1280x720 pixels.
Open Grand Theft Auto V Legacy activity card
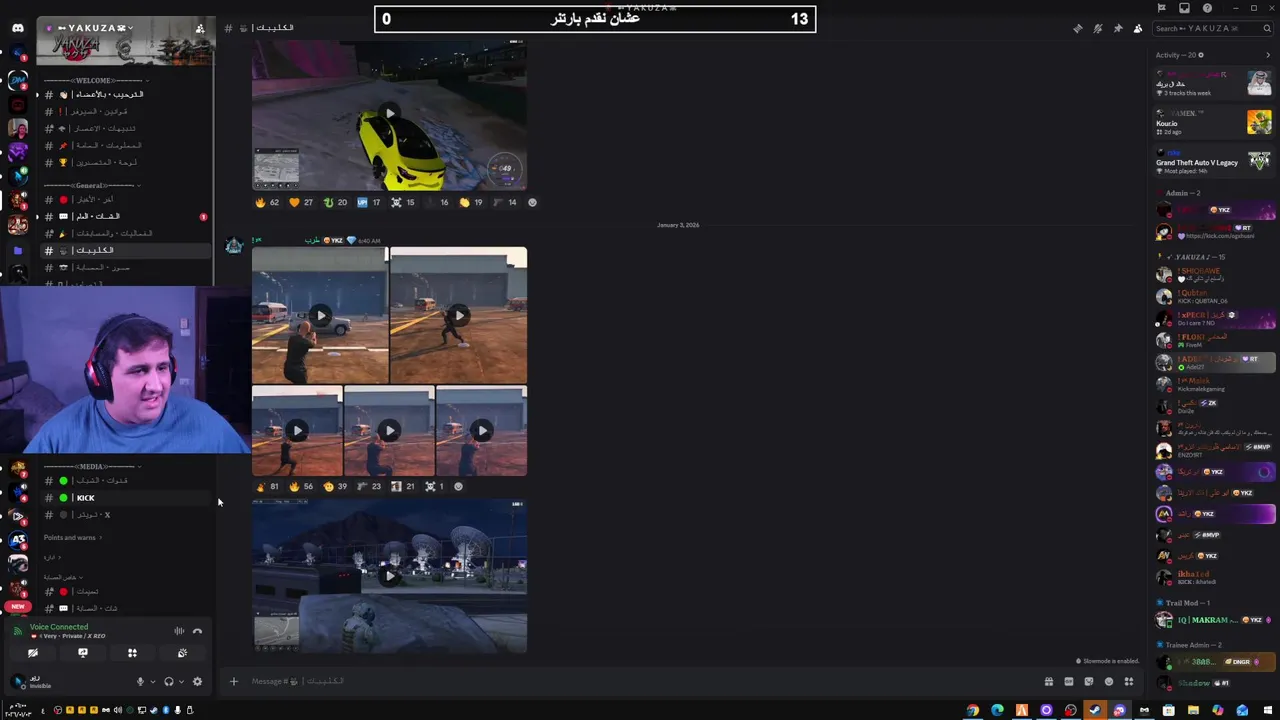click(x=1213, y=161)
